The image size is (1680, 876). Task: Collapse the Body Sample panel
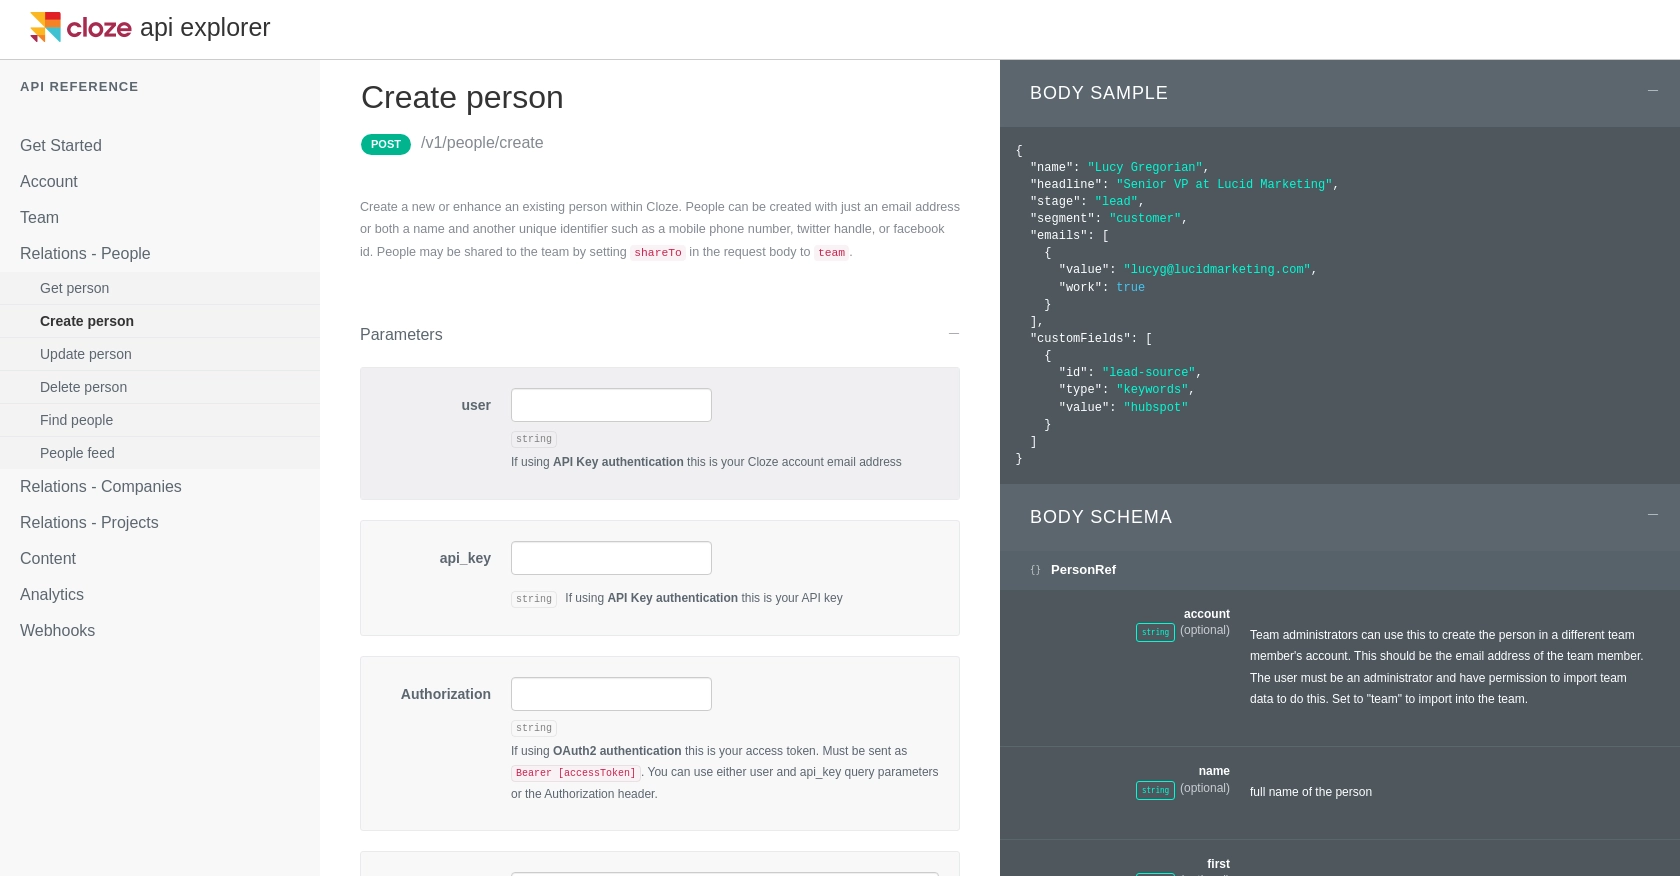point(1653,91)
